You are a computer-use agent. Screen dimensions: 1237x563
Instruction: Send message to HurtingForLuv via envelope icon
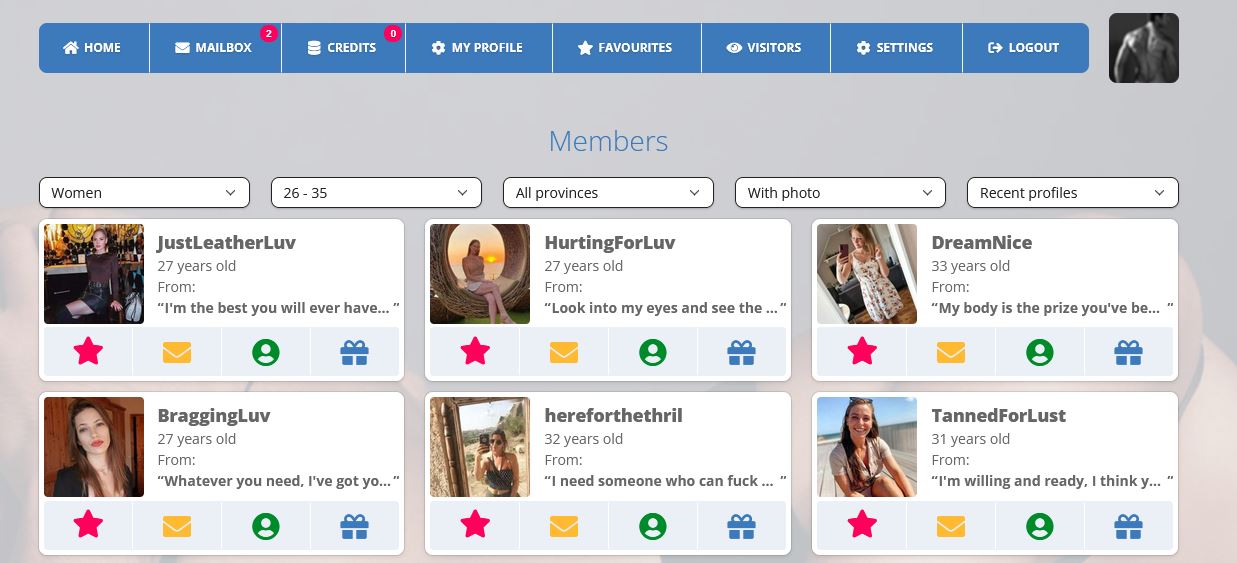[564, 351]
